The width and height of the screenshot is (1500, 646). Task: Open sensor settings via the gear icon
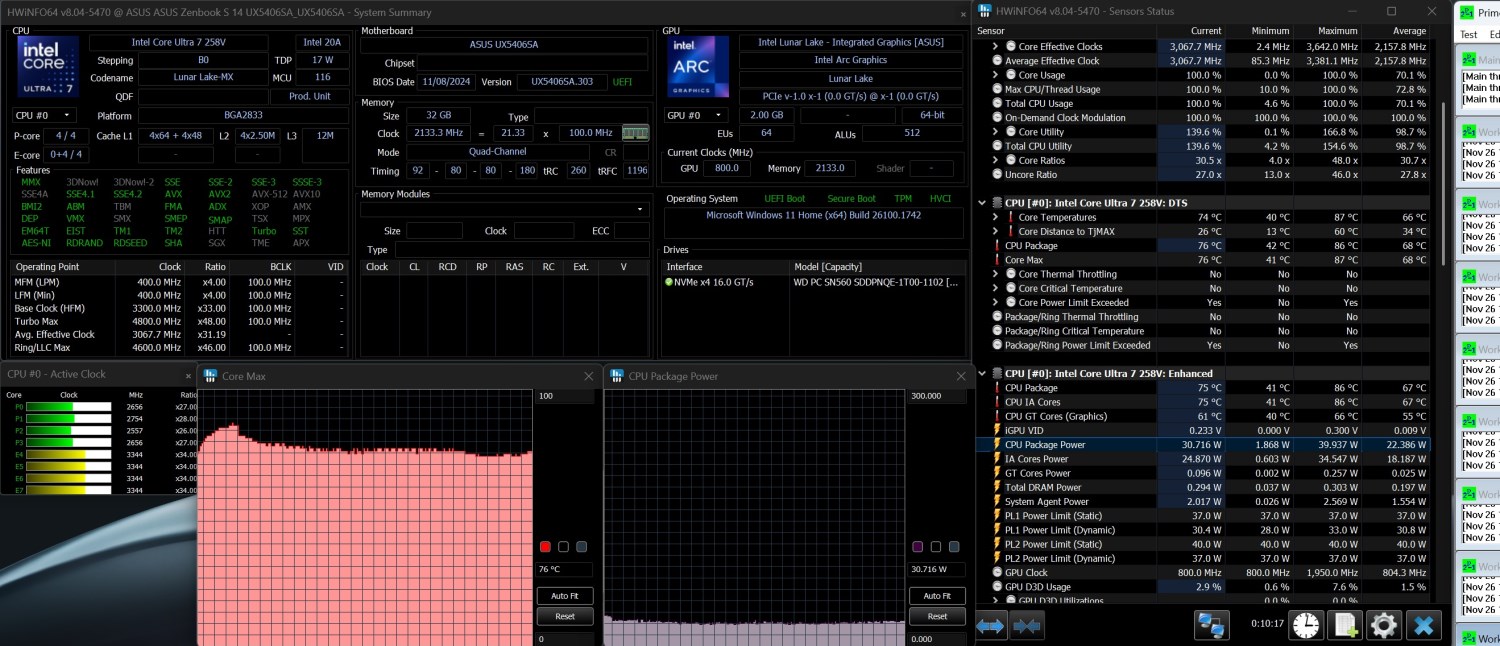[x=1384, y=626]
